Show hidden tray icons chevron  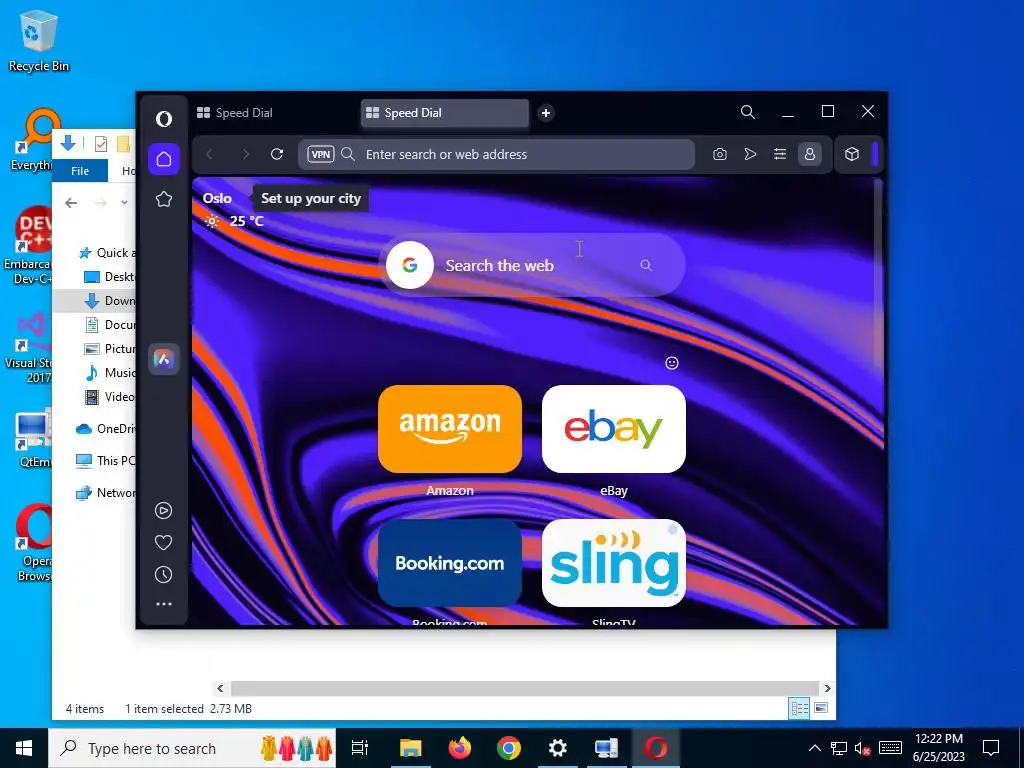[815, 748]
